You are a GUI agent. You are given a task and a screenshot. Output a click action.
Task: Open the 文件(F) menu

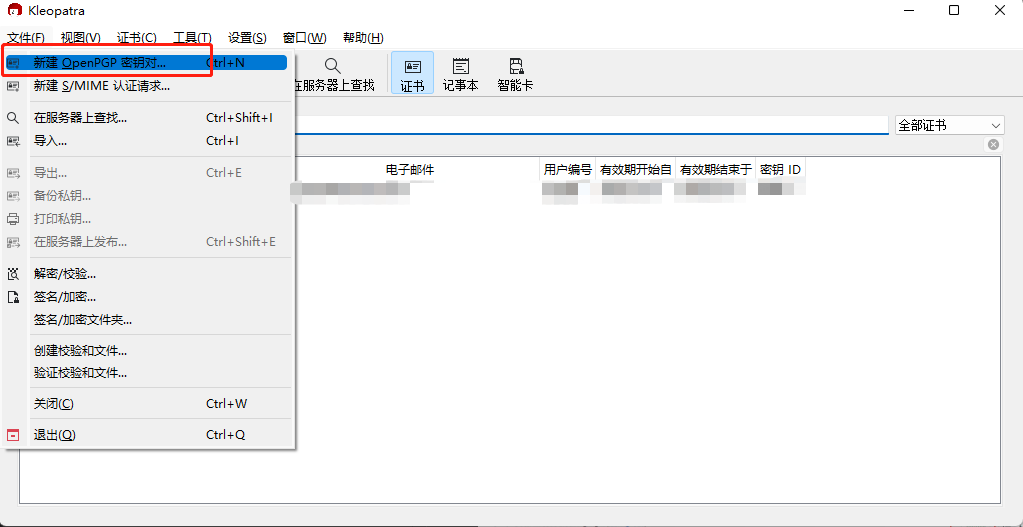coord(26,38)
